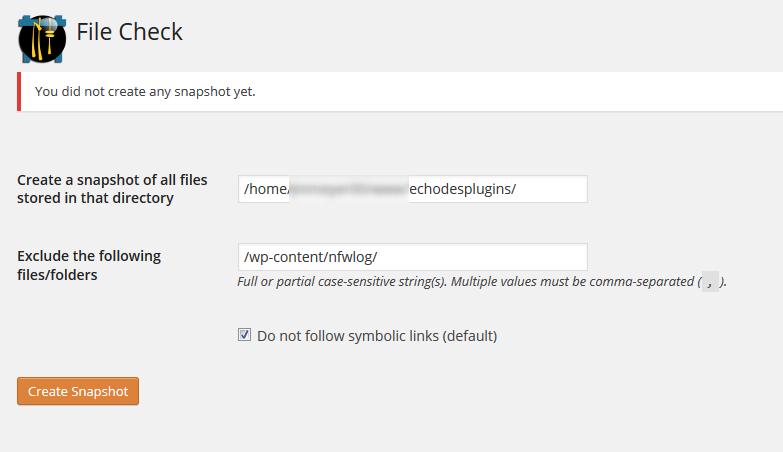Uncheck the 'Do not follow symbolic links' checkbox
The height and width of the screenshot is (452, 783).
[244, 335]
